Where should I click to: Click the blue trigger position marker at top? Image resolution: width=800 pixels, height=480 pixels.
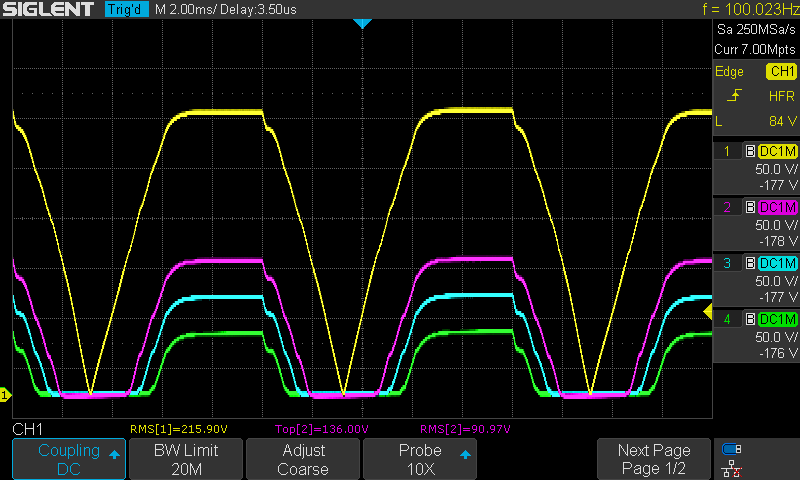tap(362, 23)
